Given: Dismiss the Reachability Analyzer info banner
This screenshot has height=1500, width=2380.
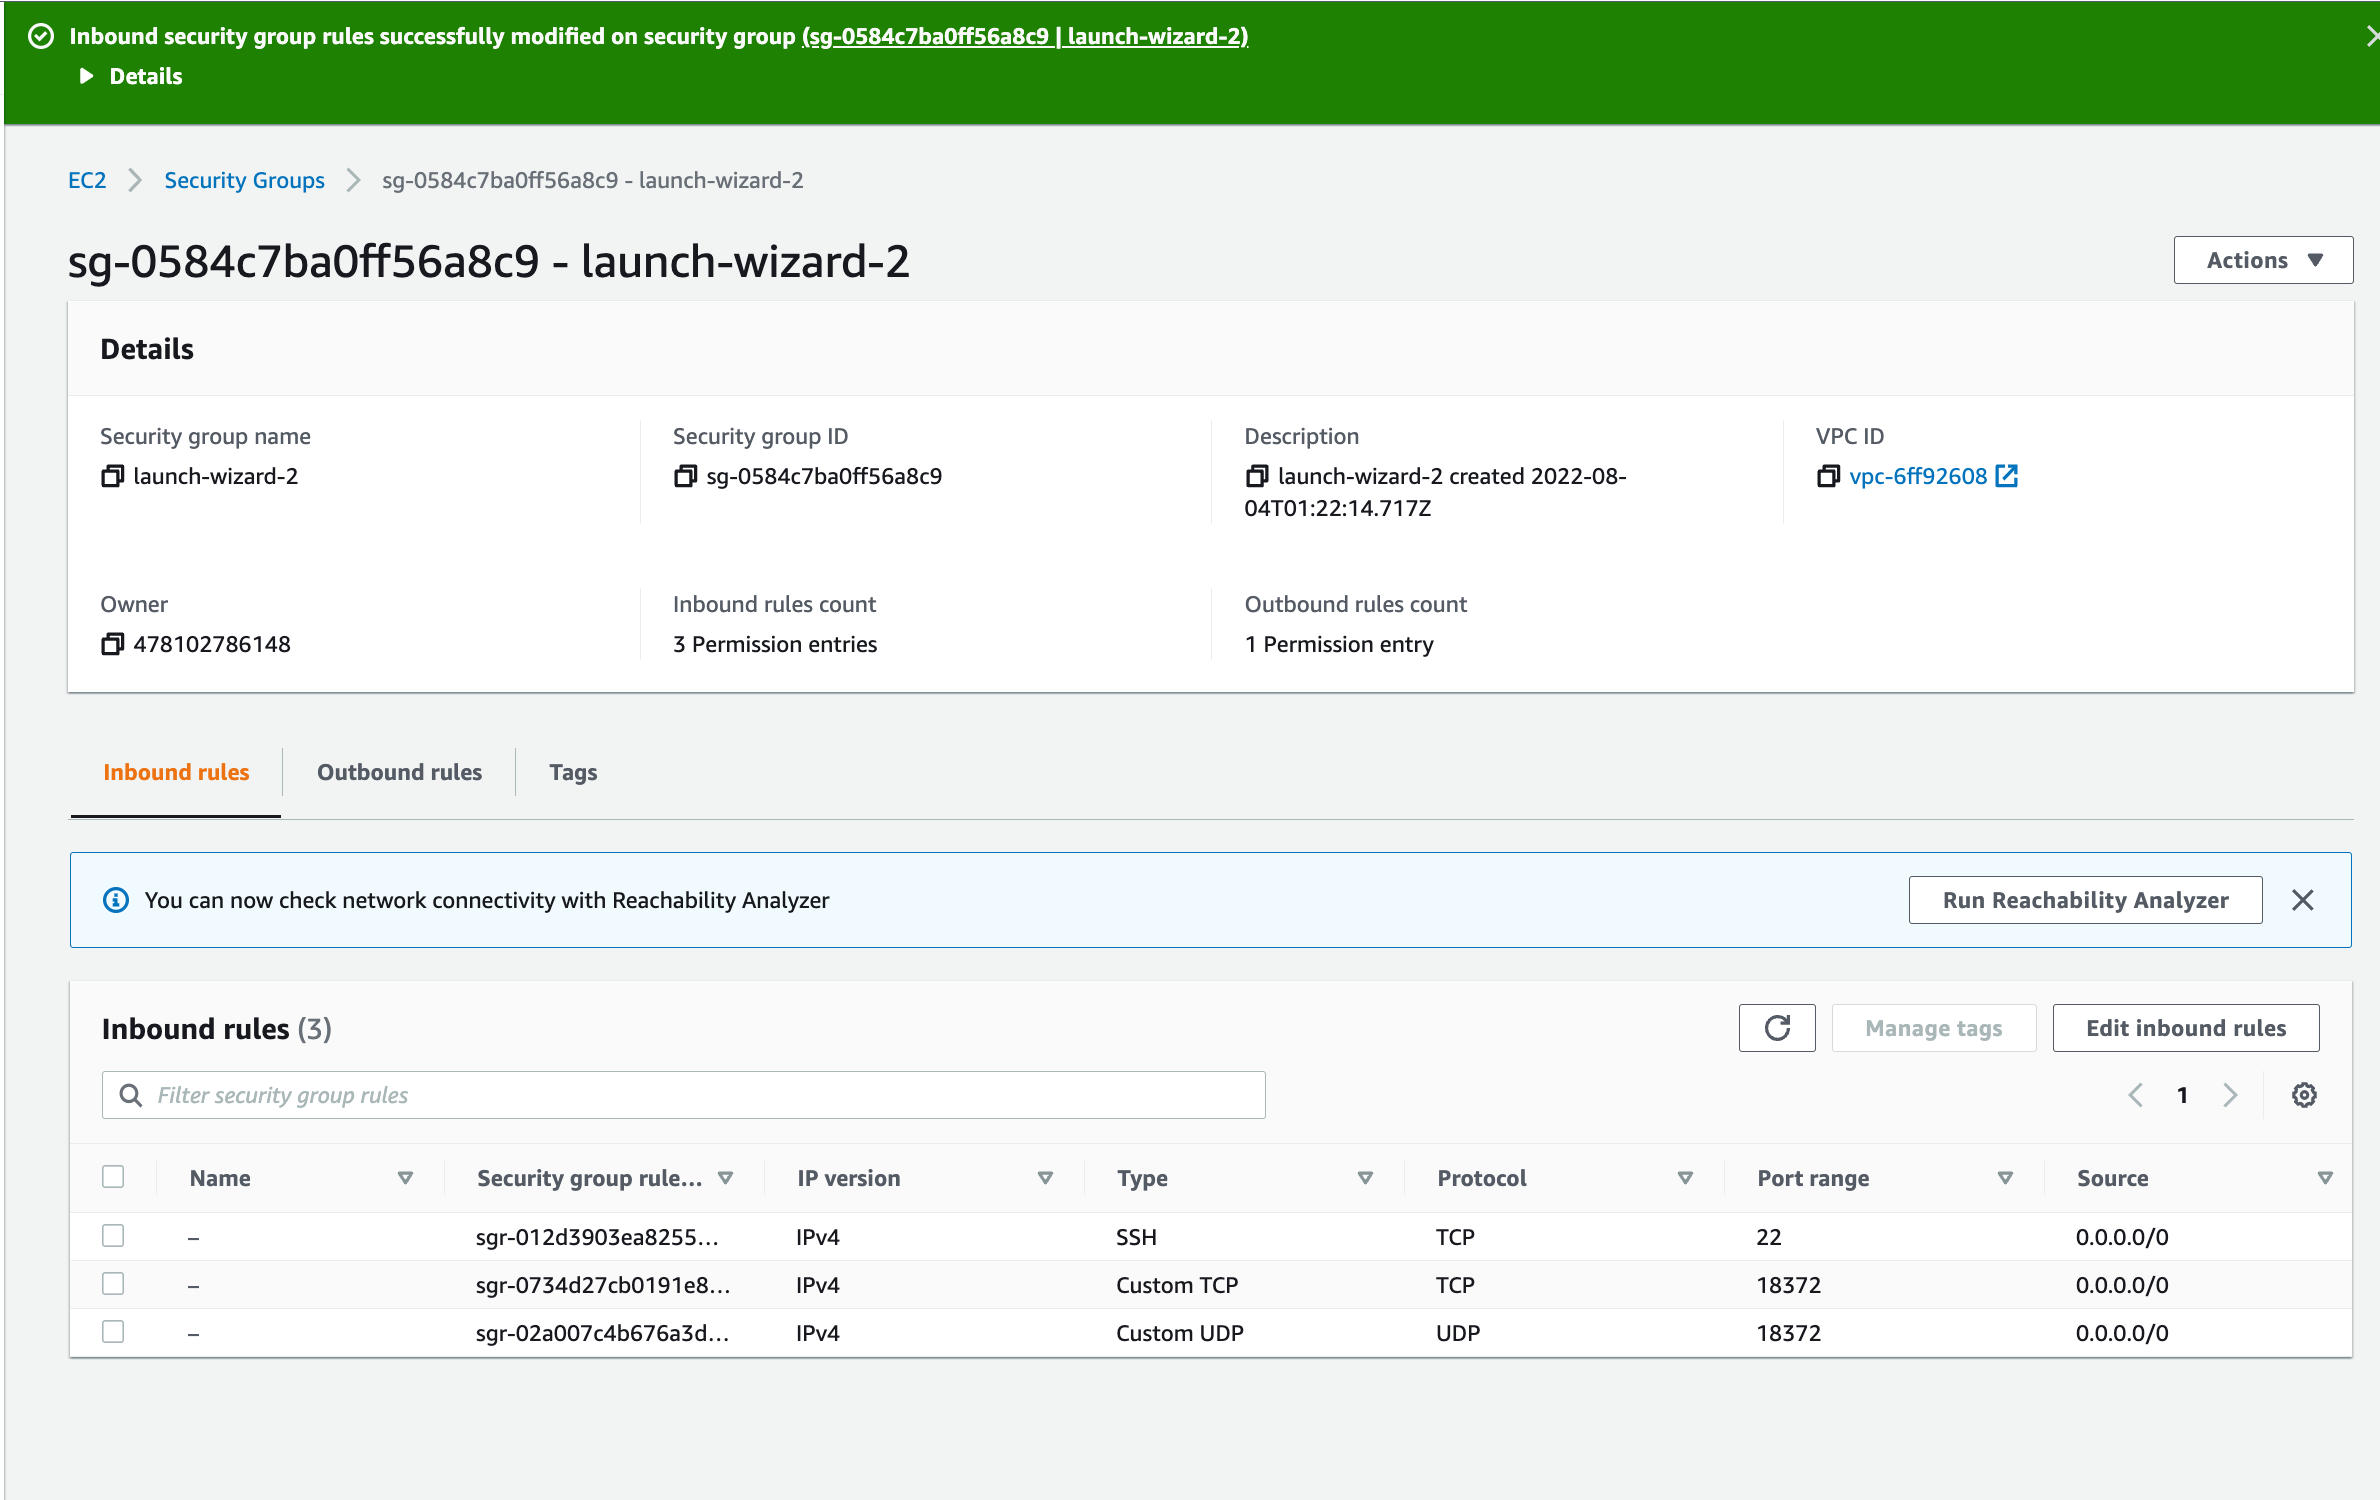Looking at the screenshot, I should (2303, 900).
